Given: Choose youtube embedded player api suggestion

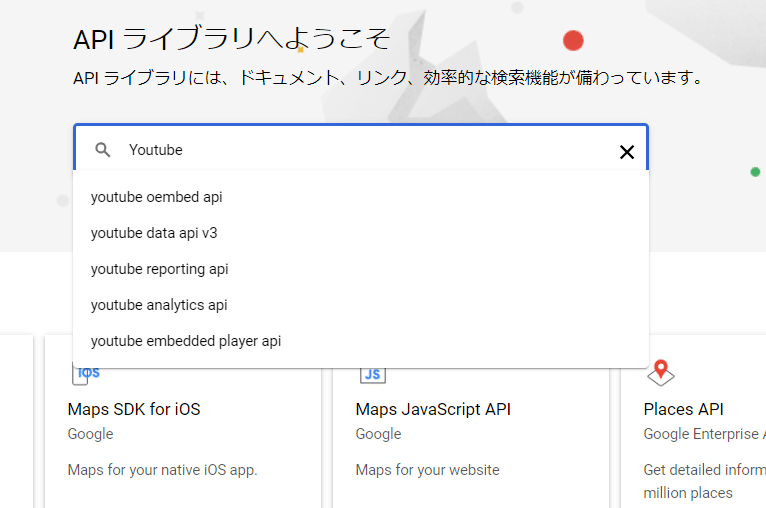Looking at the screenshot, I should coord(186,341).
